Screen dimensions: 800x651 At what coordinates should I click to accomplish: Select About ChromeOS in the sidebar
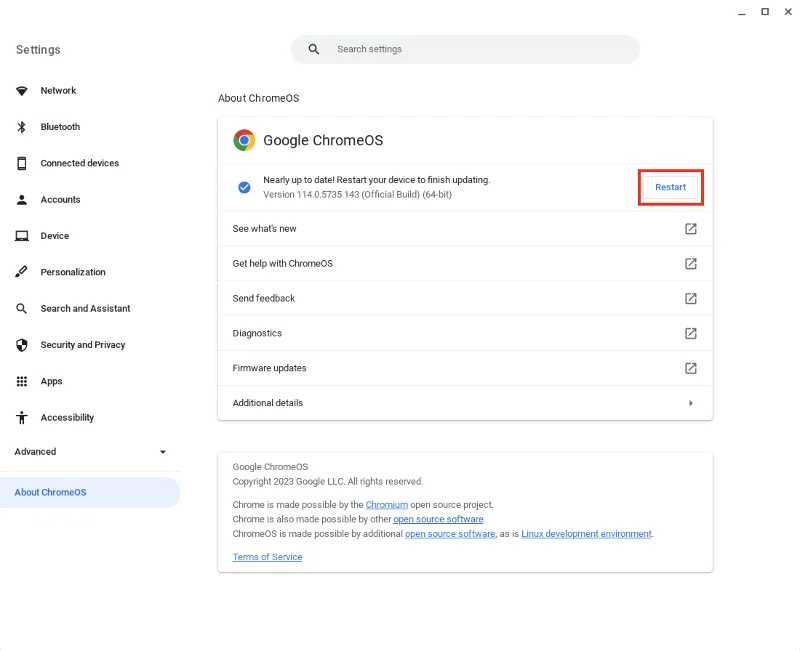pyautogui.click(x=50, y=492)
